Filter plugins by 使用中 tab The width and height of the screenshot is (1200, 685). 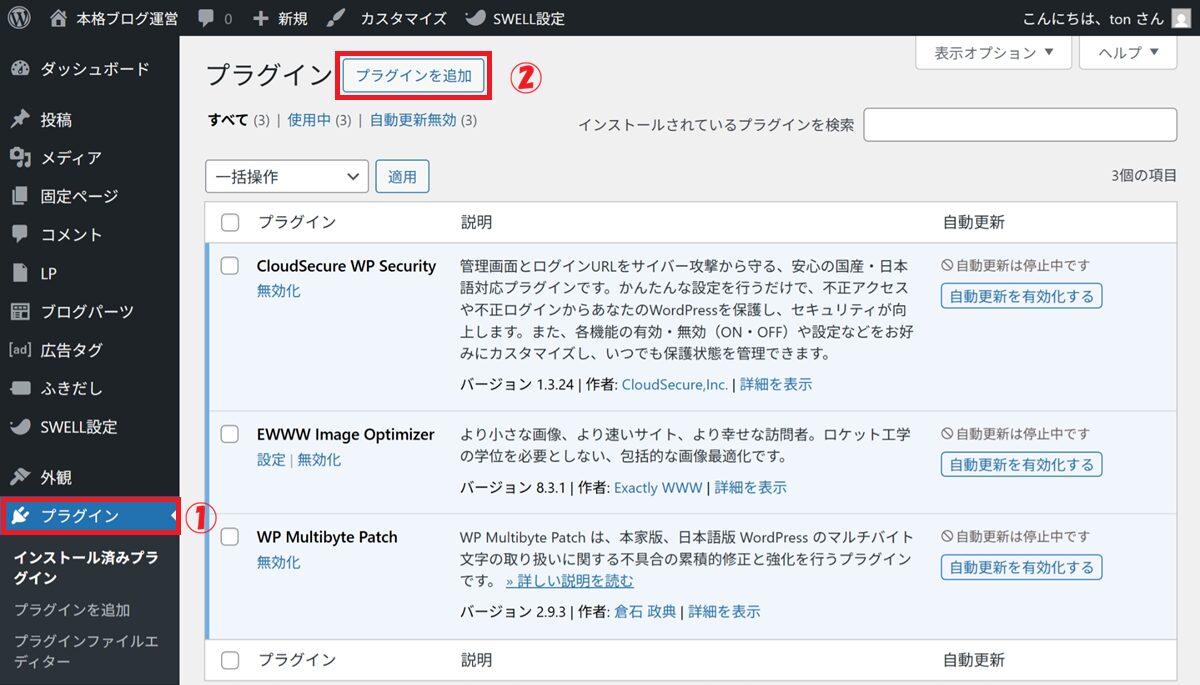pos(308,120)
